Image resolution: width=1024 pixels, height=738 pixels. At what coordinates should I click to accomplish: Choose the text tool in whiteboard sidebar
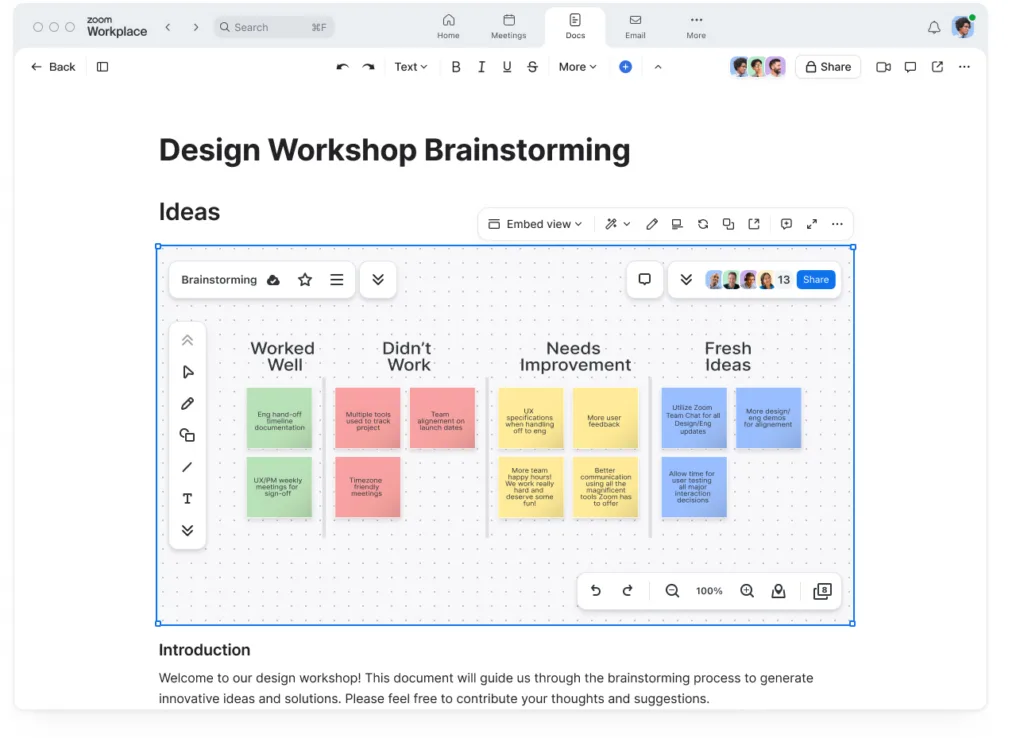point(187,499)
